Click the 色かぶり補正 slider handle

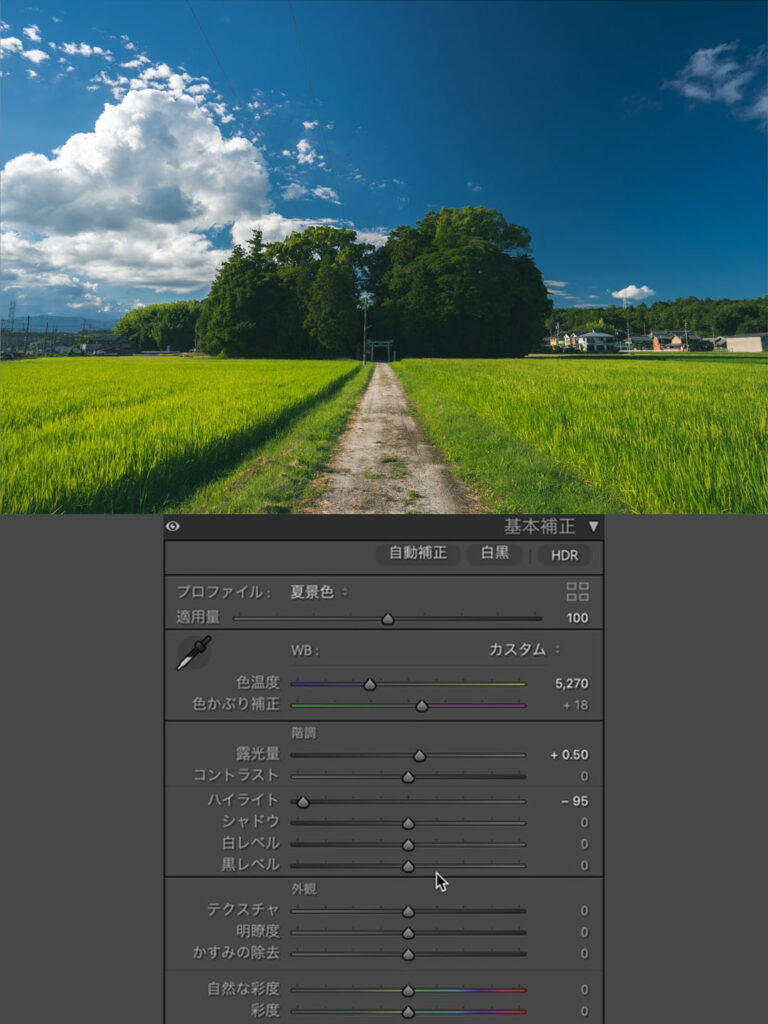click(x=422, y=706)
